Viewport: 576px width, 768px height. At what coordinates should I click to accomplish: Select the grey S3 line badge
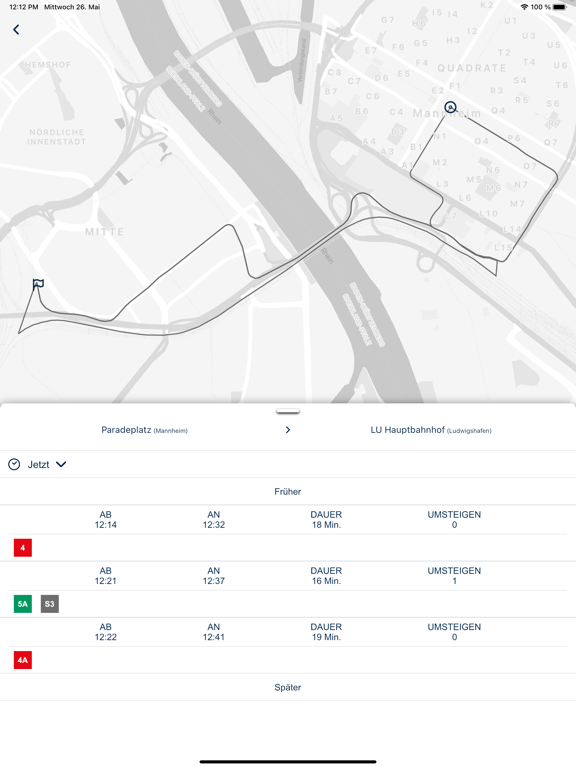pos(49,604)
